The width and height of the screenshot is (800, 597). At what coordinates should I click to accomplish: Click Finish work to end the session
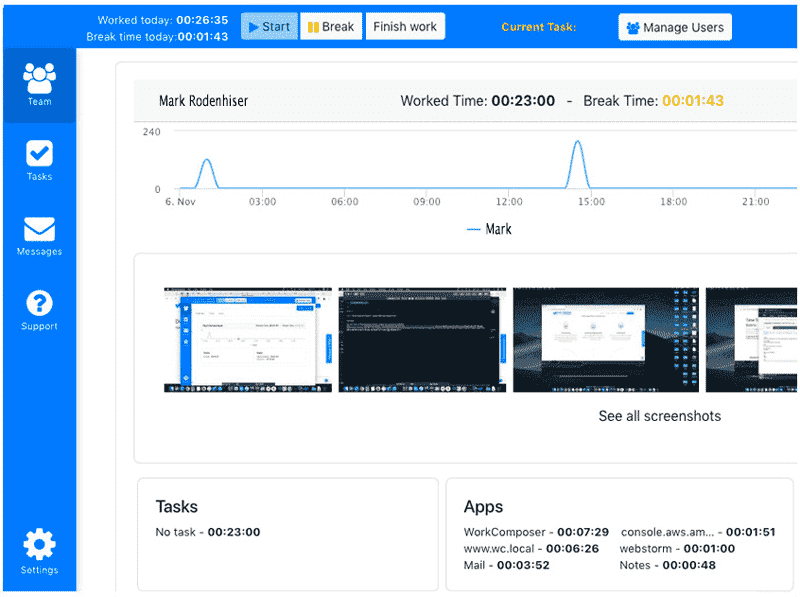[x=405, y=26]
